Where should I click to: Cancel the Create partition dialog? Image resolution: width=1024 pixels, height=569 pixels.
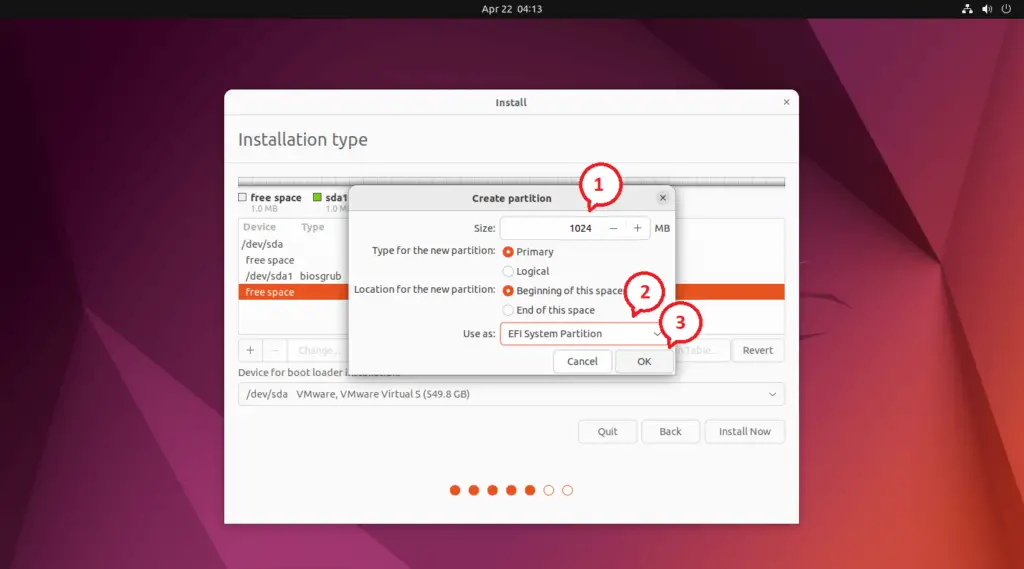coord(582,361)
